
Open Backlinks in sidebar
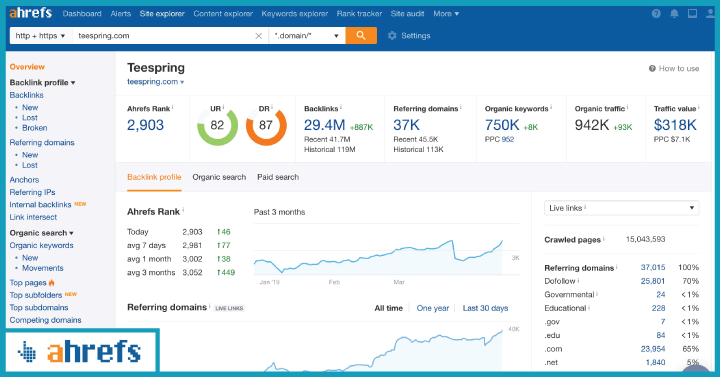coord(27,95)
